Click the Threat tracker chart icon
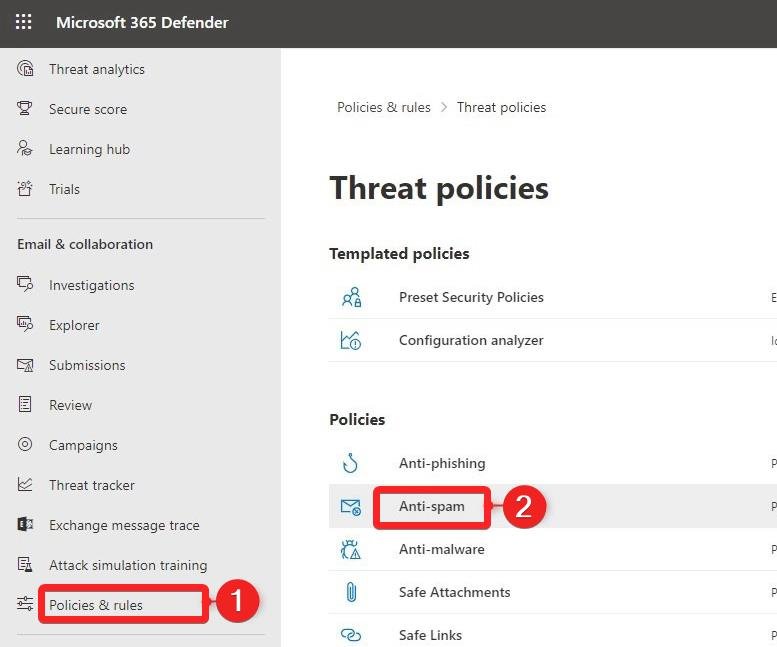The width and height of the screenshot is (777, 647). click(x=25, y=485)
